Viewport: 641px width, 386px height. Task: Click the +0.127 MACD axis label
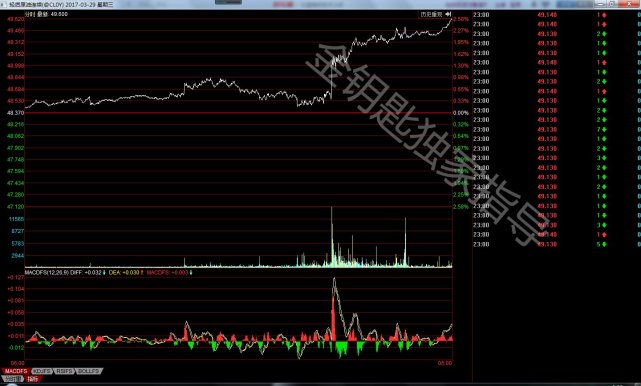click(x=16, y=277)
